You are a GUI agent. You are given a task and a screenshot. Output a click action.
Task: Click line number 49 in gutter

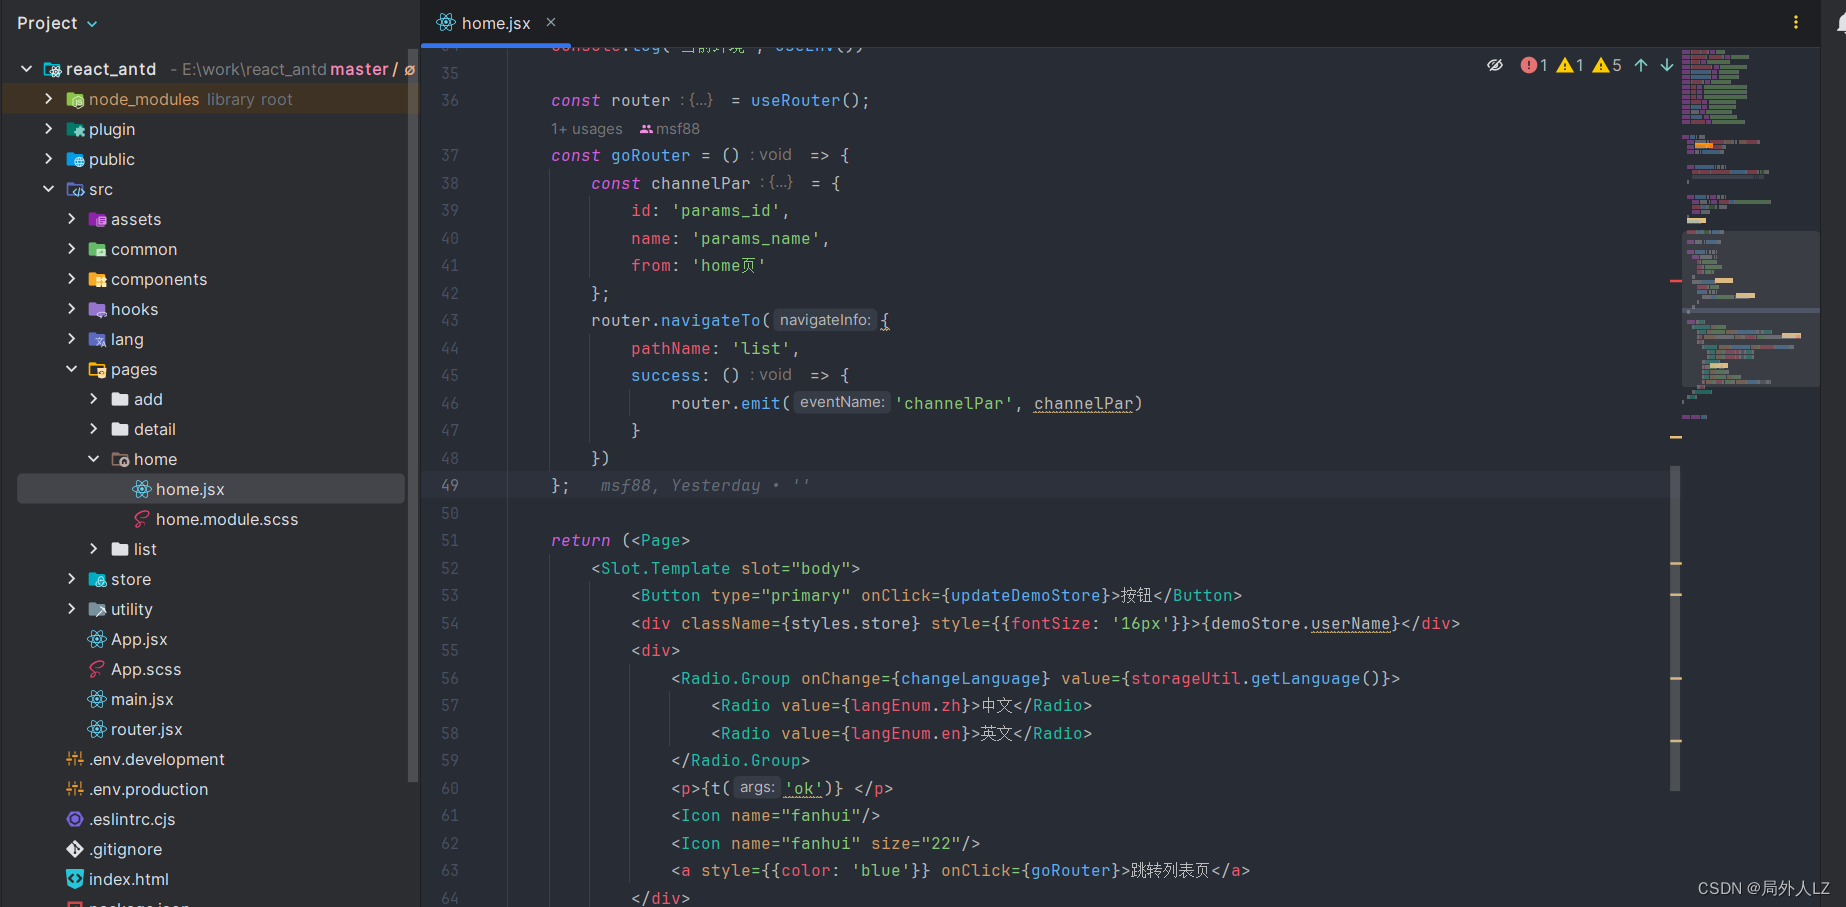click(450, 485)
